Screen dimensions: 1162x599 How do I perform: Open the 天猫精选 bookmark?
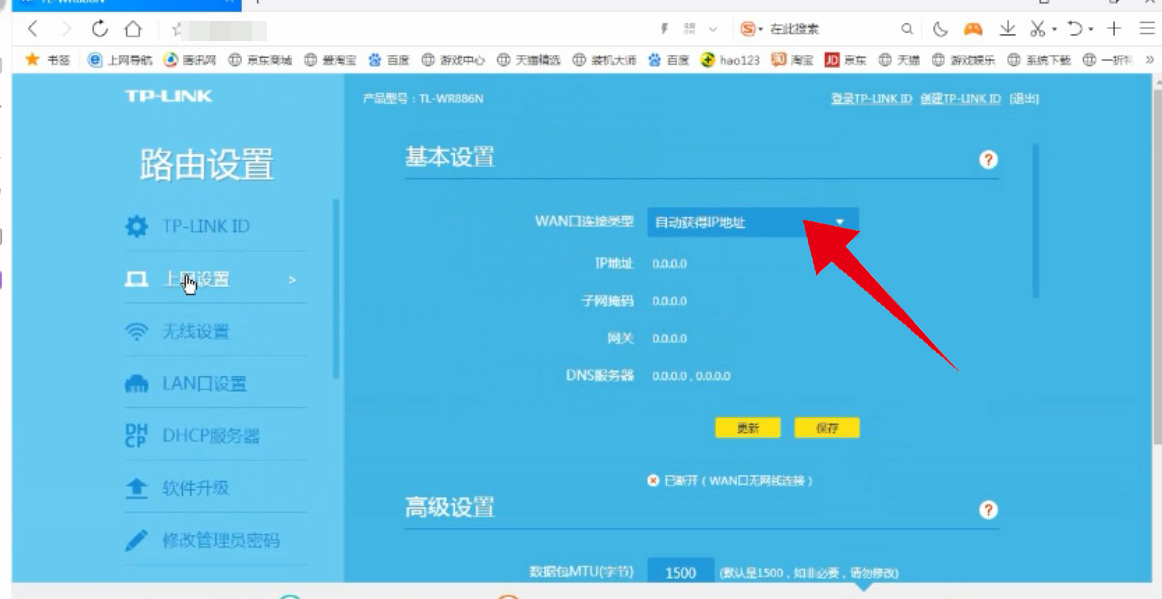529,60
